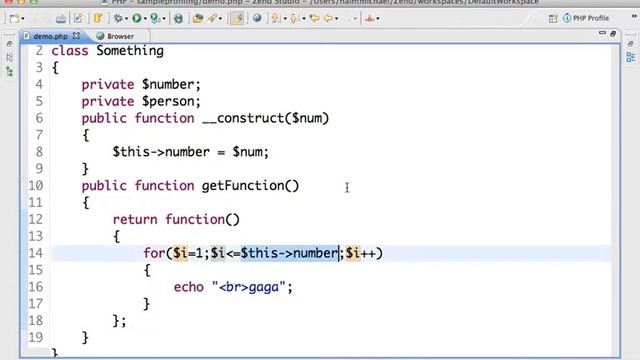Click the string "<br>gaga" on line 16
The image size is (640, 360).
pos(249,287)
